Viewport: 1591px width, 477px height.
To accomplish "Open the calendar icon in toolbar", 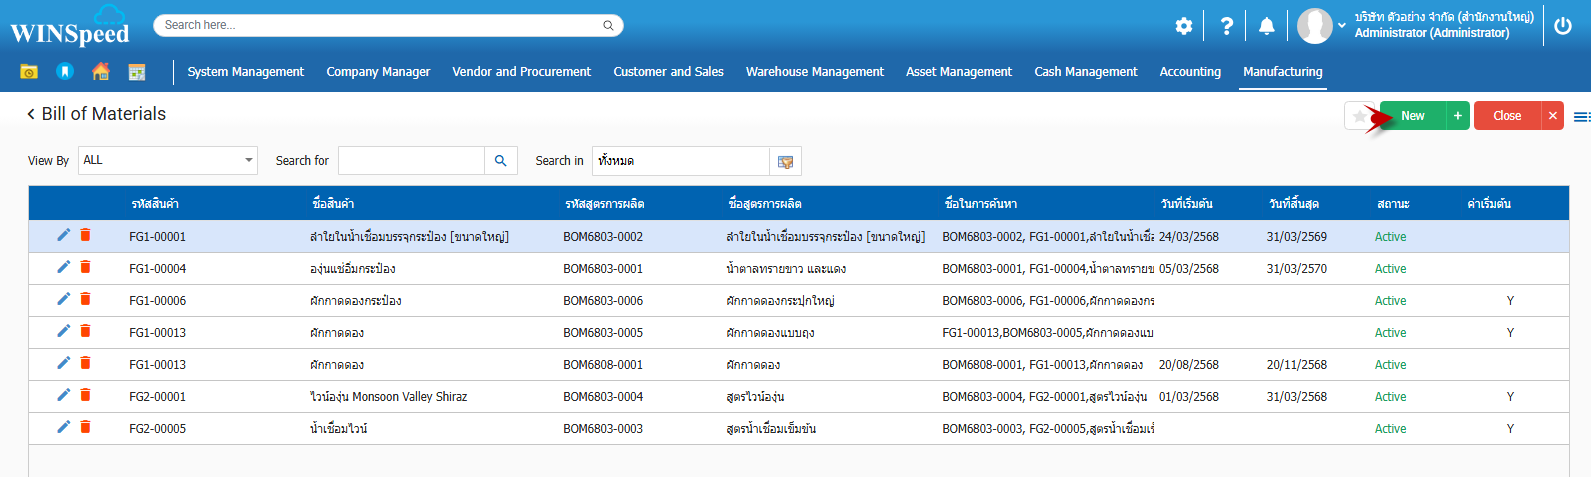I will (x=137, y=72).
